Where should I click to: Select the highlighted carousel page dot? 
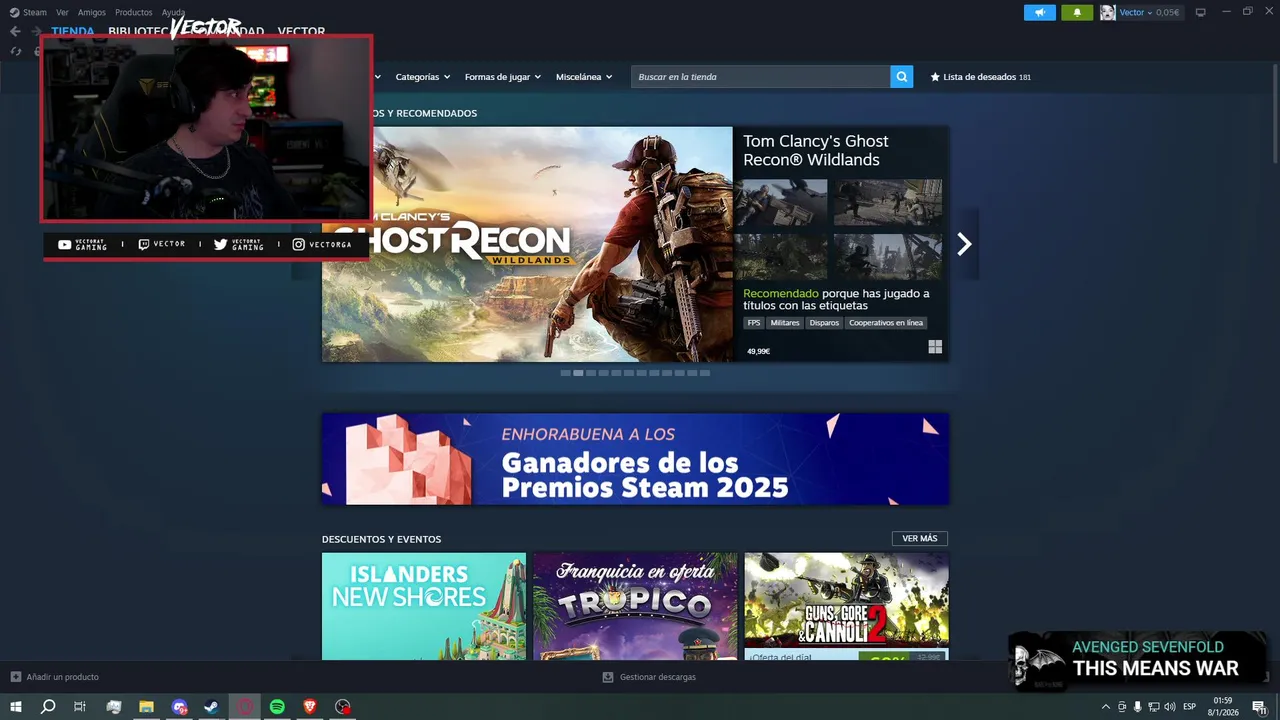(x=578, y=373)
